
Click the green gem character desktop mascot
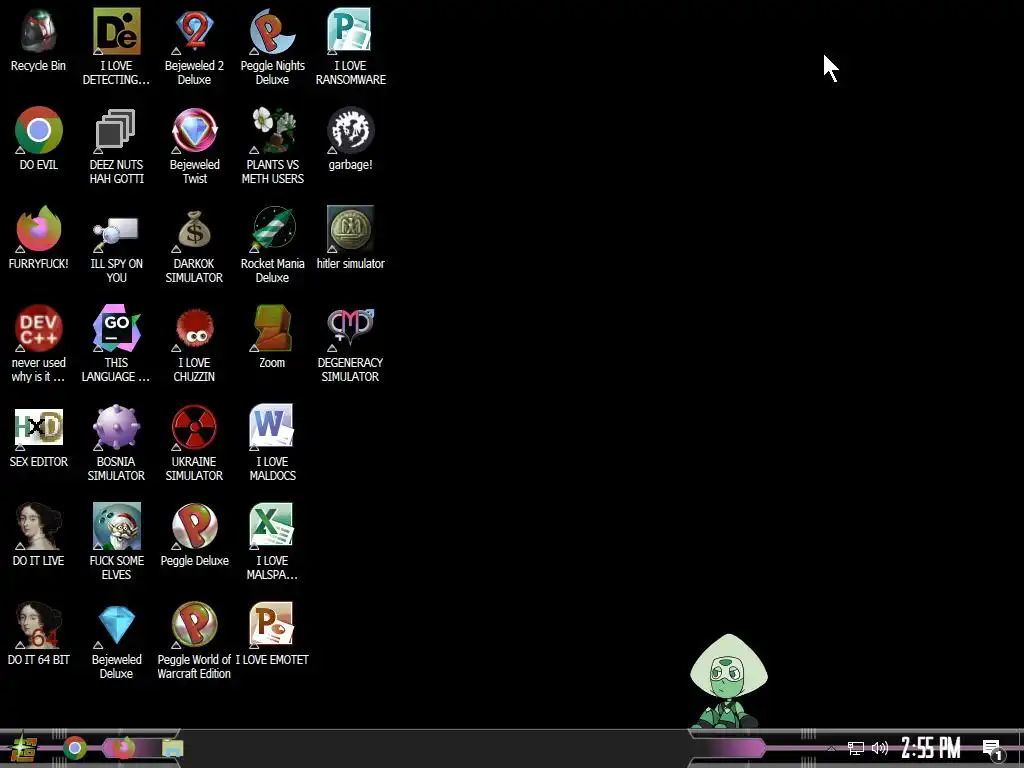(728, 680)
